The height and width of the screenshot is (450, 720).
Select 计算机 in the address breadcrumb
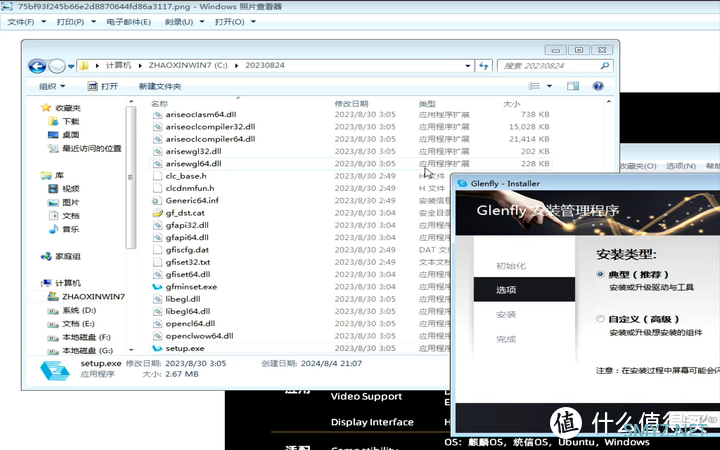(118, 66)
